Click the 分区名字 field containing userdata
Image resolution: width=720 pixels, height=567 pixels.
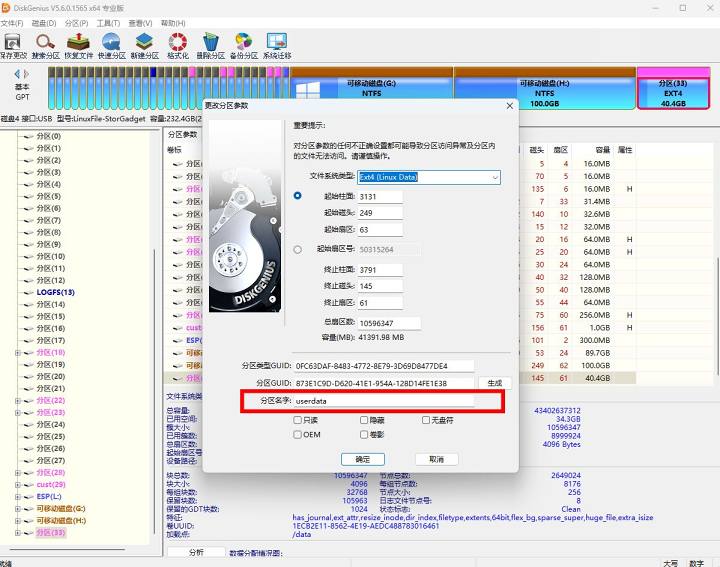(x=384, y=401)
